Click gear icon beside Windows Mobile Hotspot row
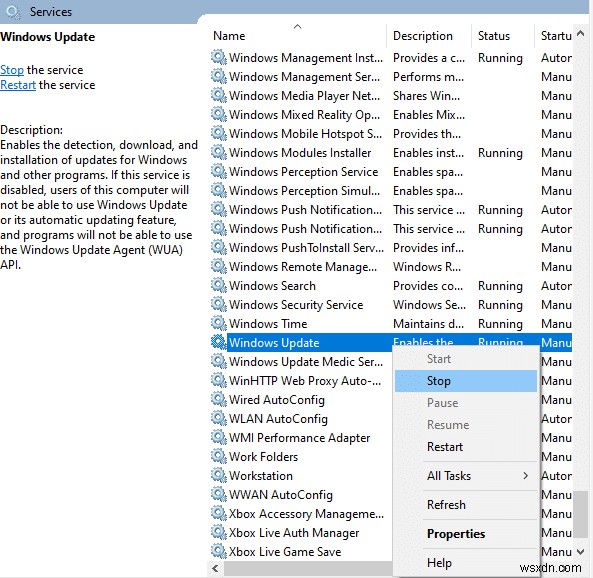 pyautogui.click(x=219, y=134)
